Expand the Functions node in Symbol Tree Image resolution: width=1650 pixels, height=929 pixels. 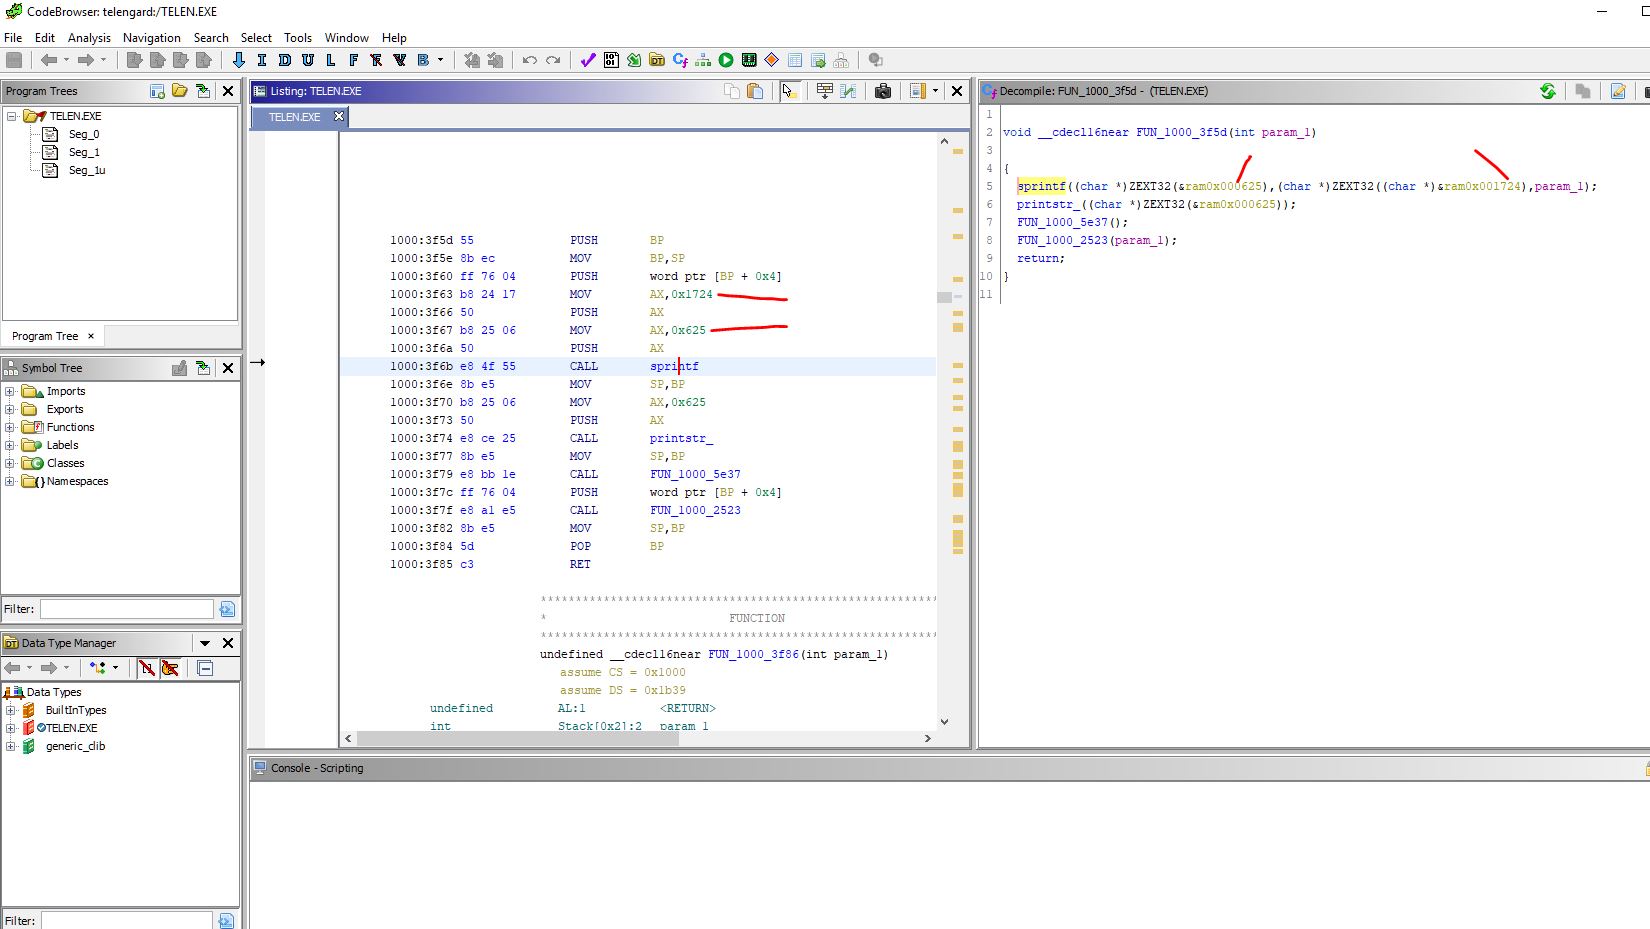coord(9,427)
